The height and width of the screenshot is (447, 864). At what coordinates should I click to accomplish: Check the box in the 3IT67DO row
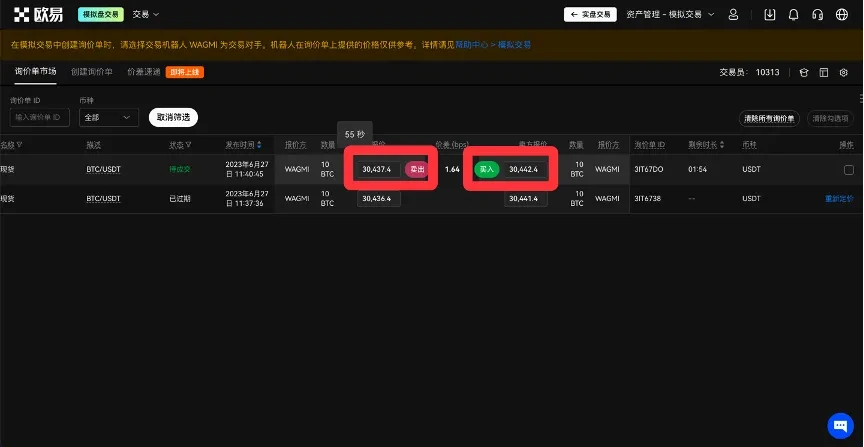coord(848,170)
